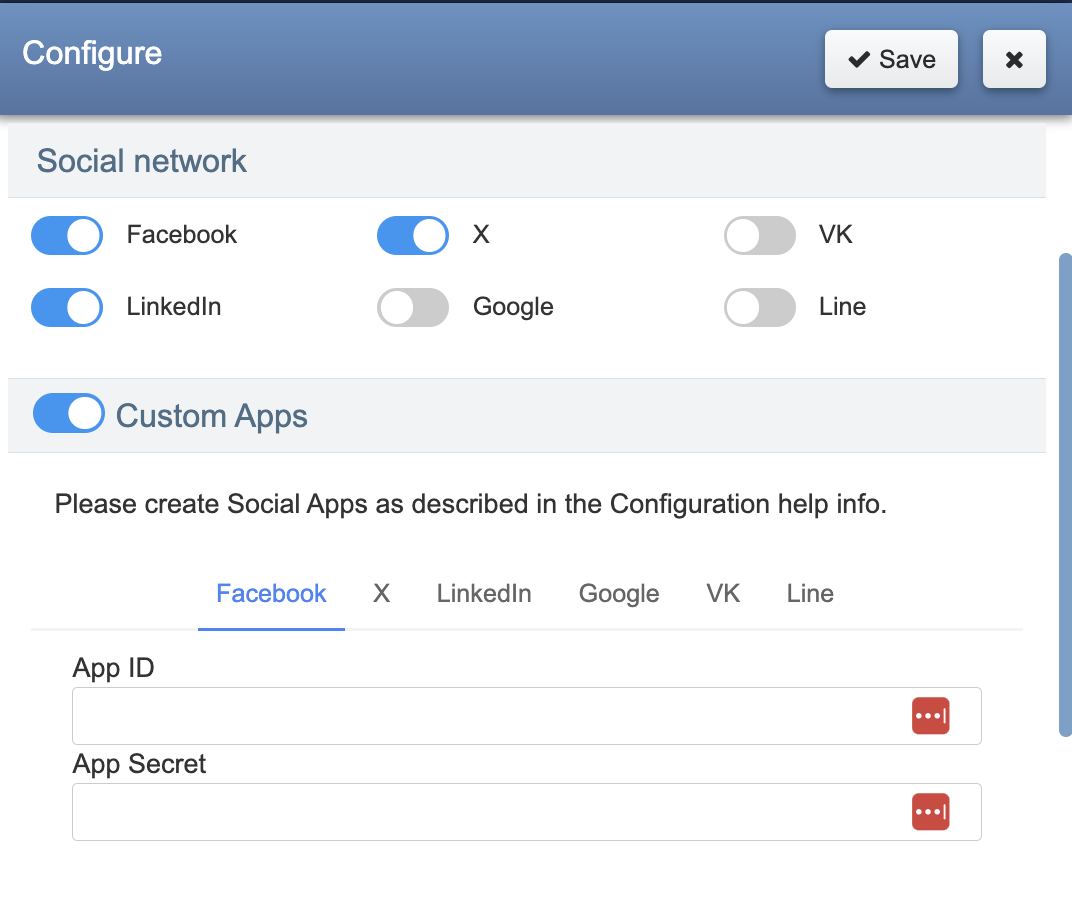
Task: Open the Line custom app tab
Action: click(810, 594)
